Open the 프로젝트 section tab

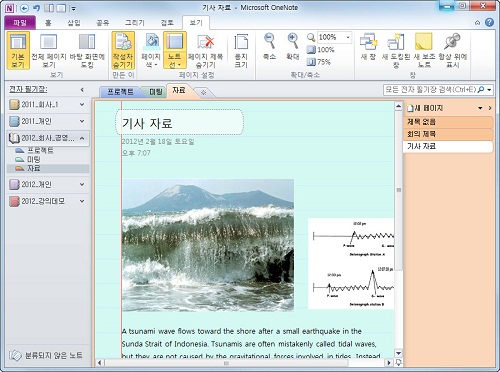120,92
